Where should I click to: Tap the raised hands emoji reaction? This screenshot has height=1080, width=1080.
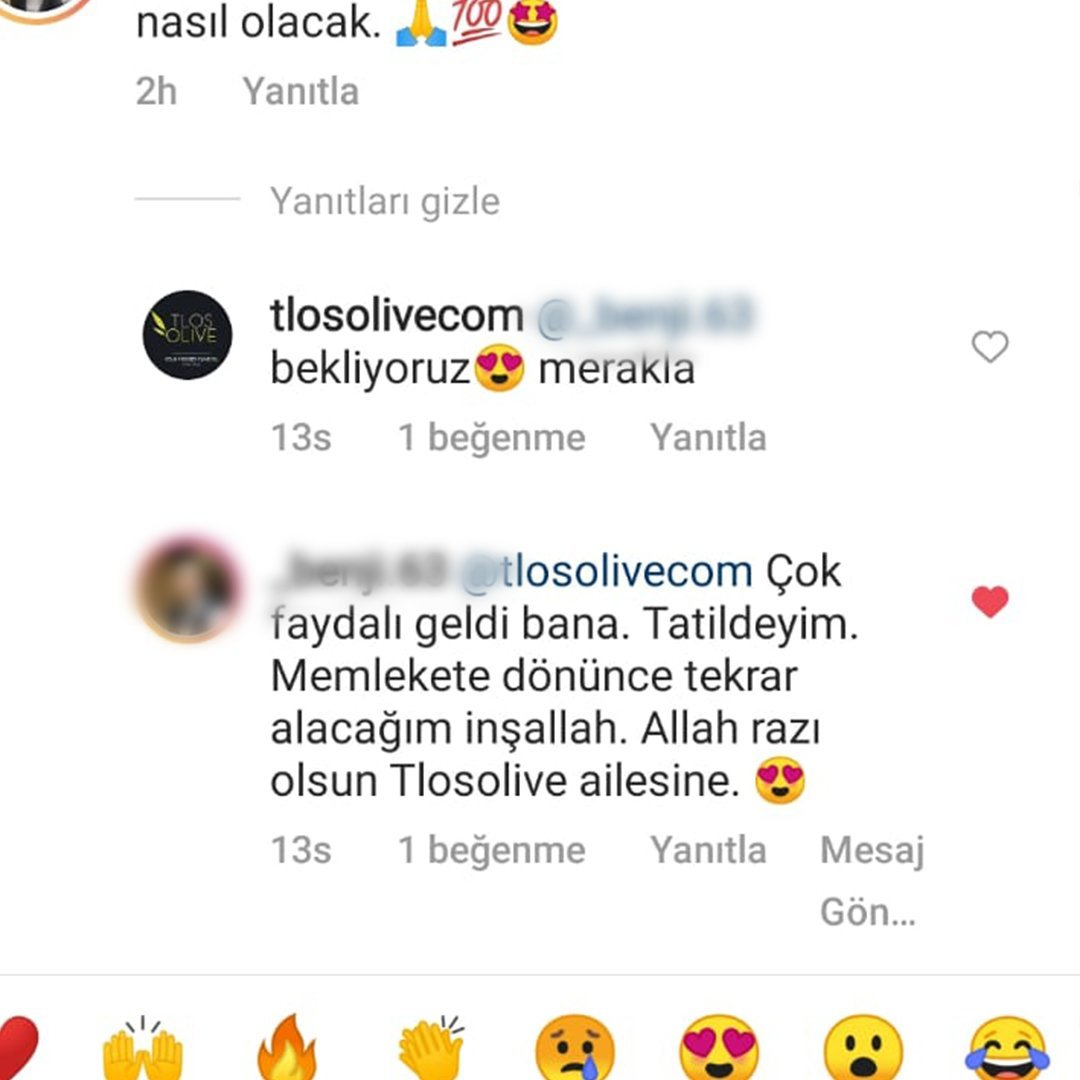tap(143, 1048)
